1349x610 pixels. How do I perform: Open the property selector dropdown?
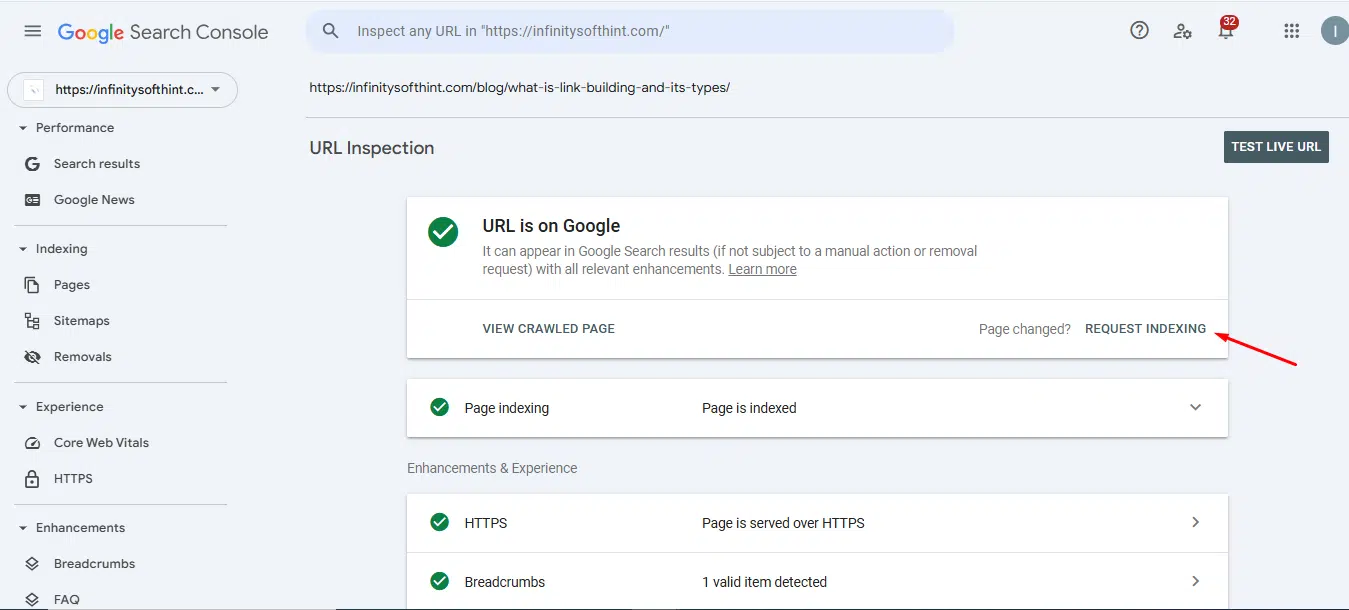(x=122, y=90)
